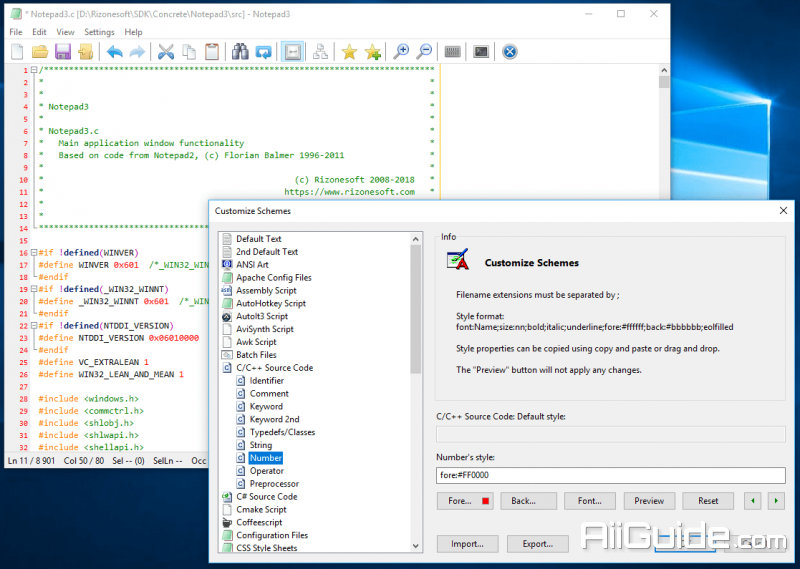
Task: Open favorites with the yellow star icon
Action: [349, 52]
